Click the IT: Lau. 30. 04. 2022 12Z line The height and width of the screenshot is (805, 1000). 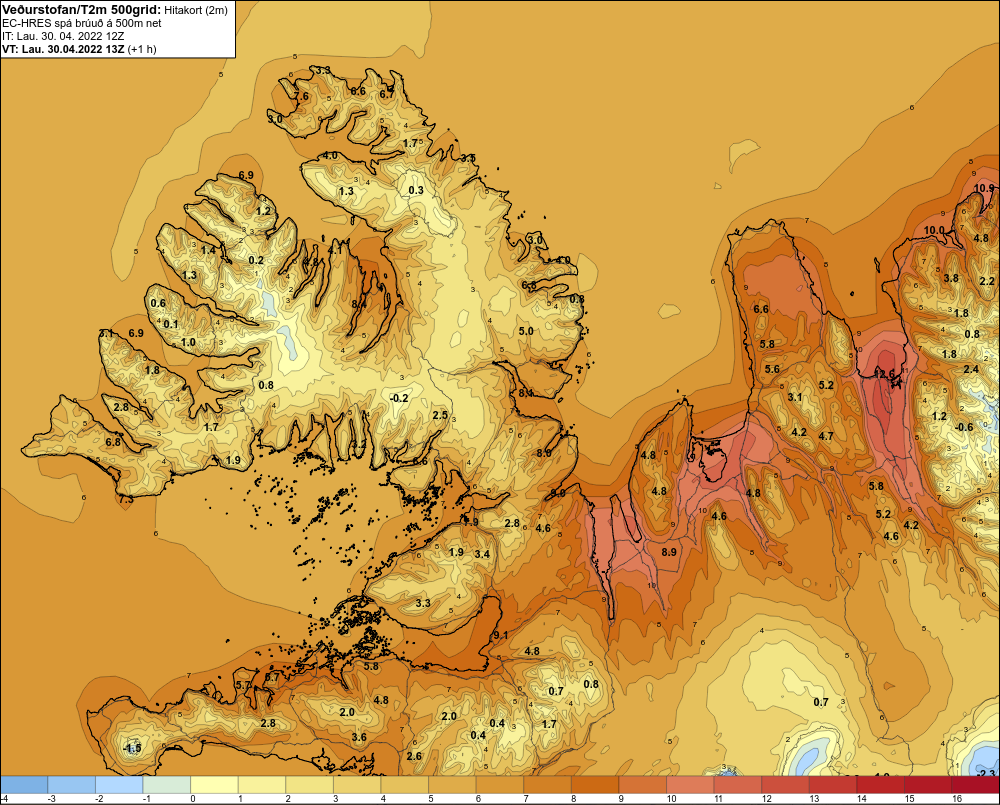click(x=63, y=36)
